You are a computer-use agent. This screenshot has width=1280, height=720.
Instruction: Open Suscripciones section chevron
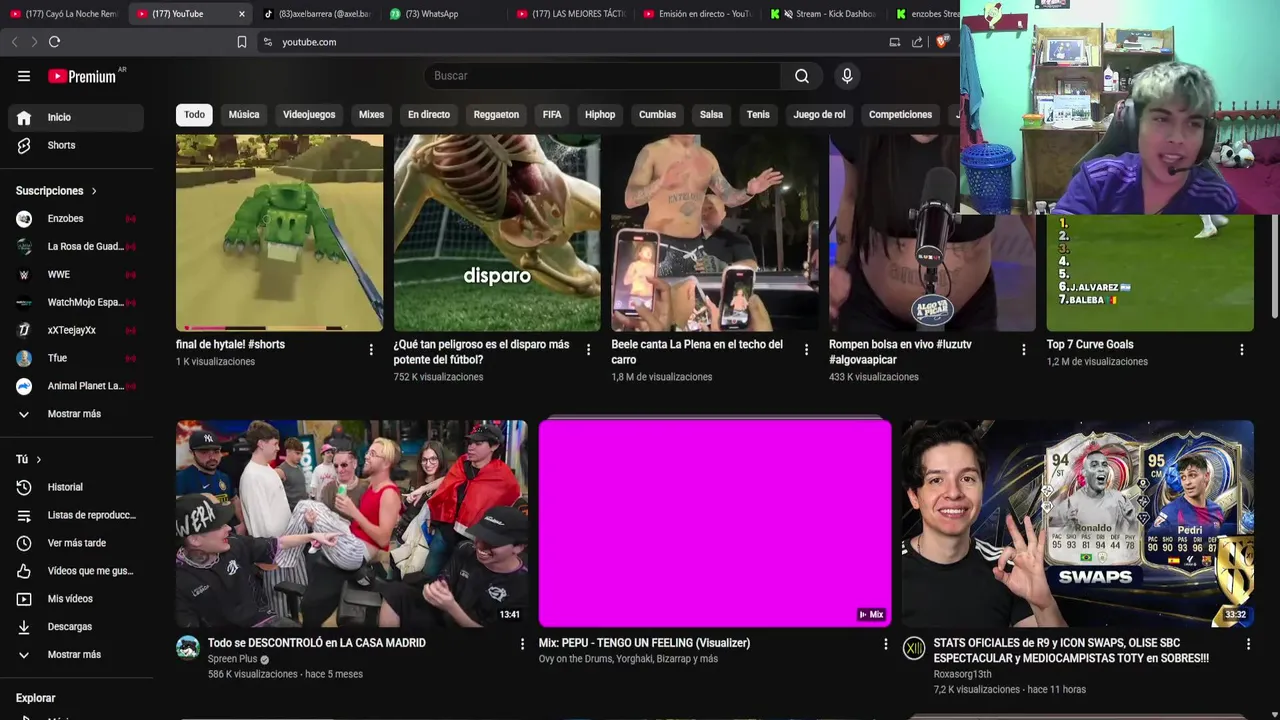(x=94, y=191)
